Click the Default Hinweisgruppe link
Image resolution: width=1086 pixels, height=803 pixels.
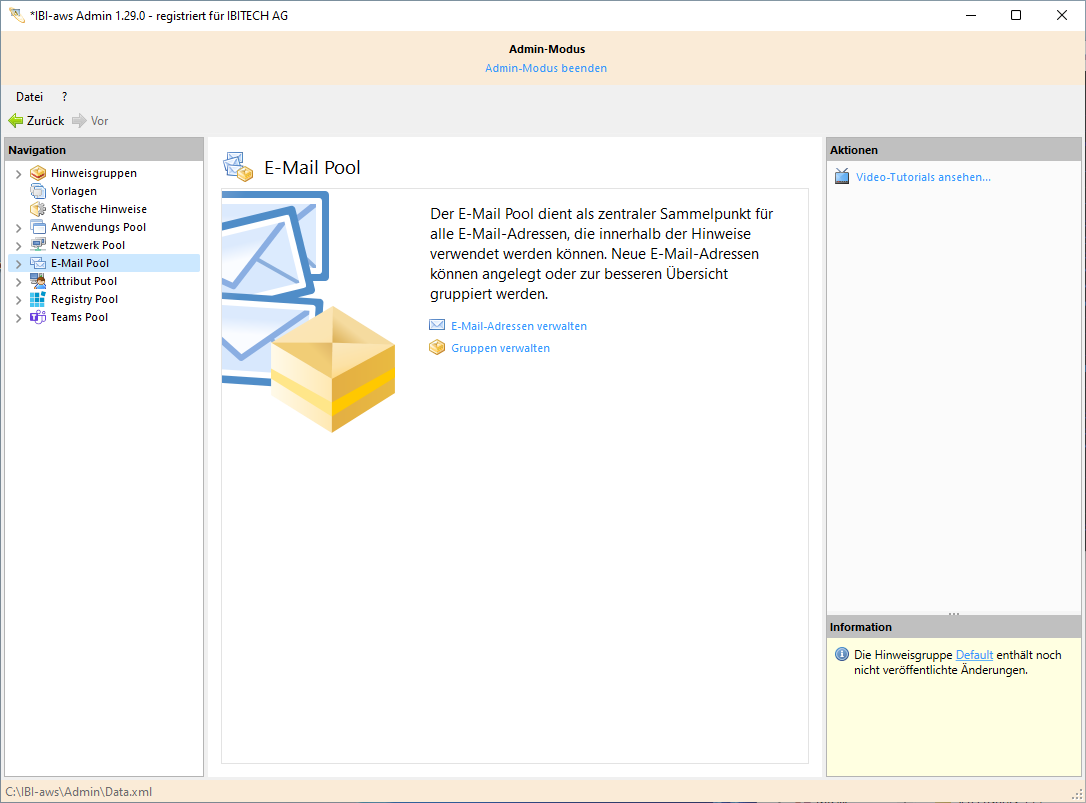[x=974, y=655]
